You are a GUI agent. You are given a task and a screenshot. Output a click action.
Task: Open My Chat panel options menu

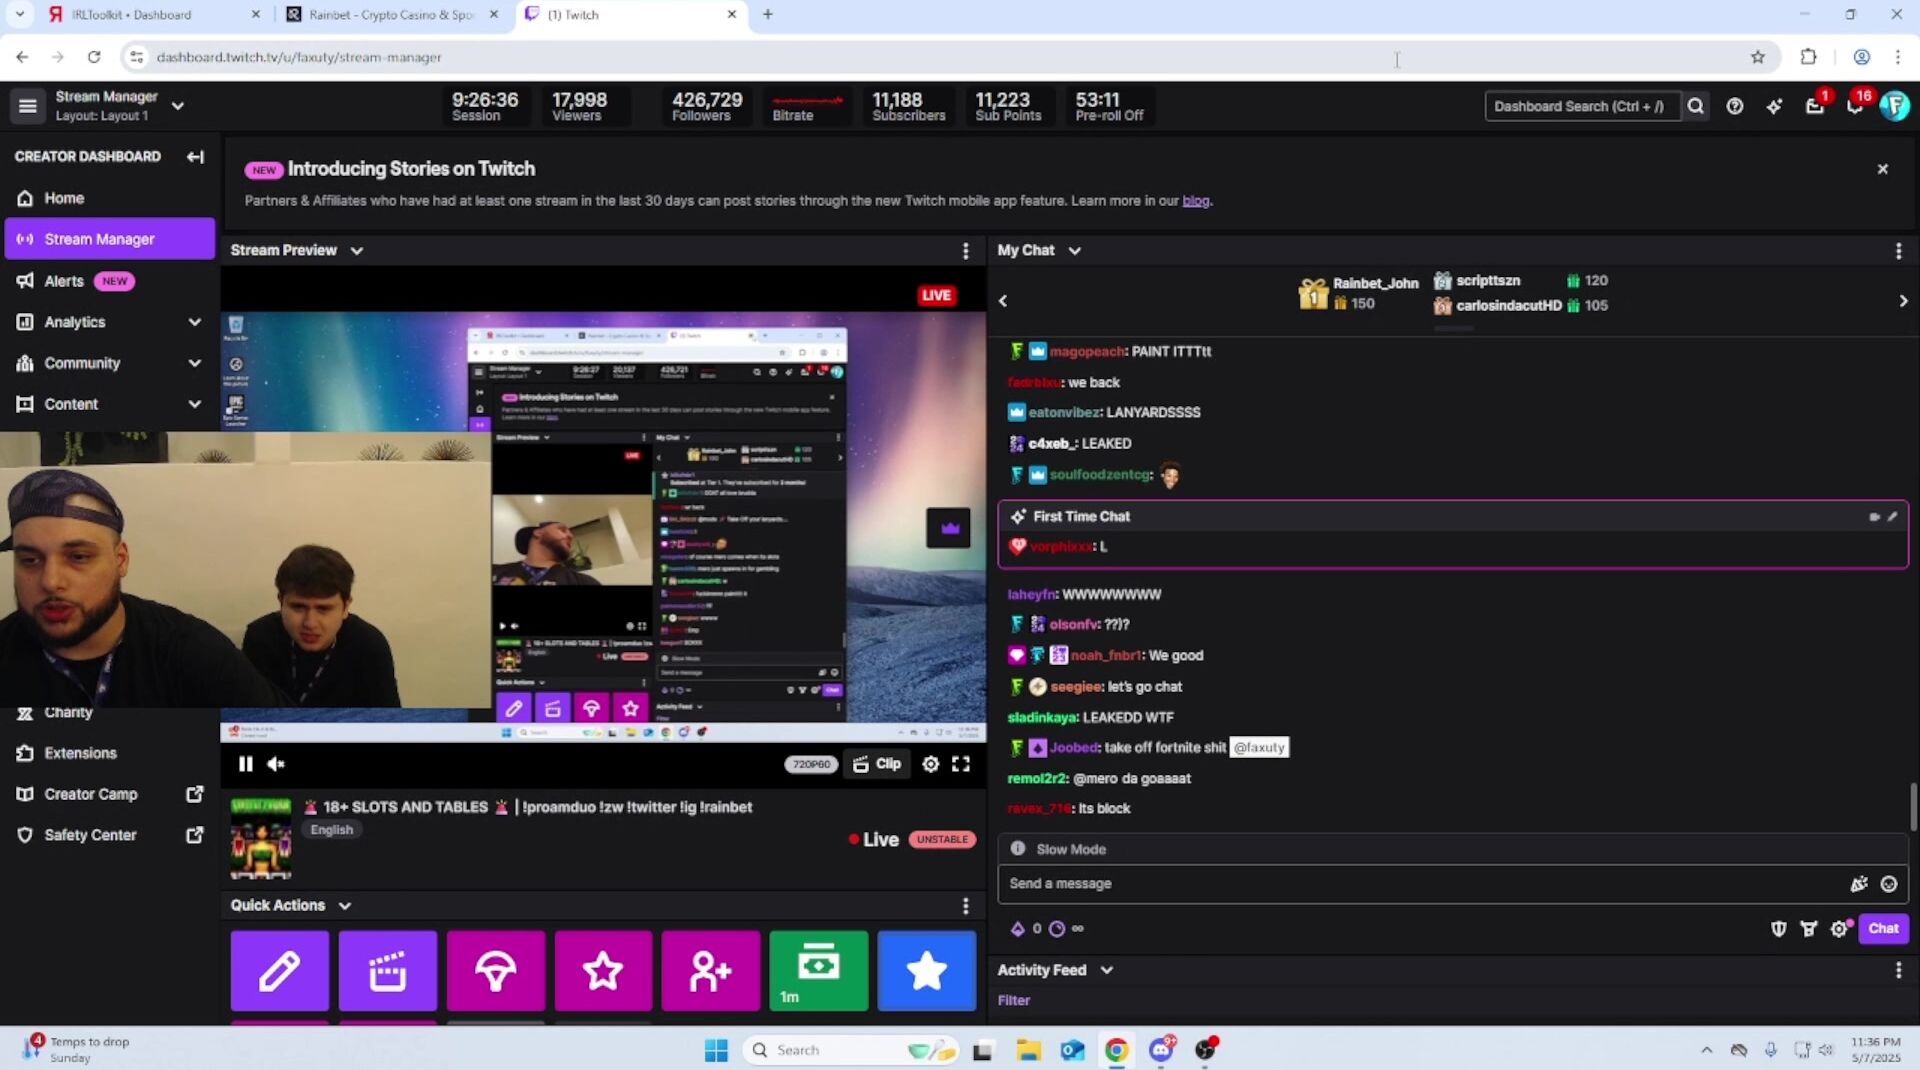pos(1899,251)
